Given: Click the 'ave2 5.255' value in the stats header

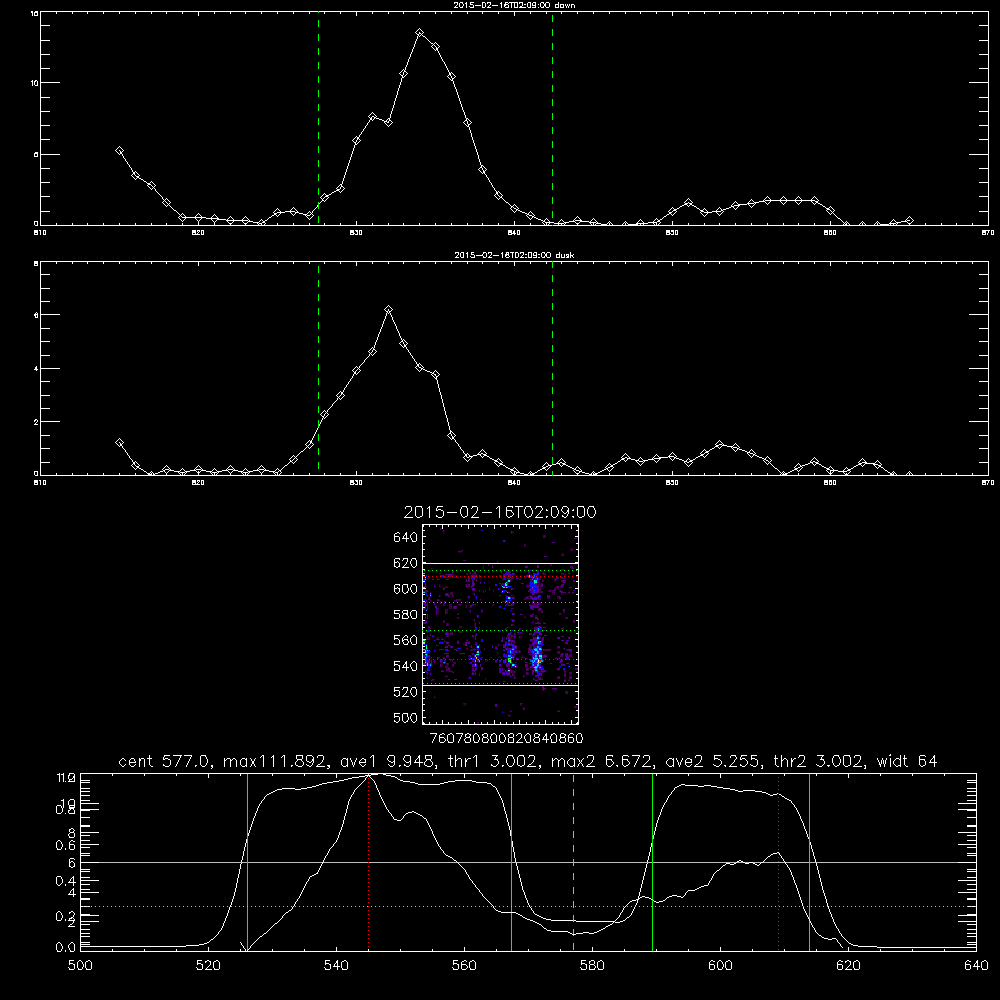Looking at the screenshot, I should click(x=712, y=761).
